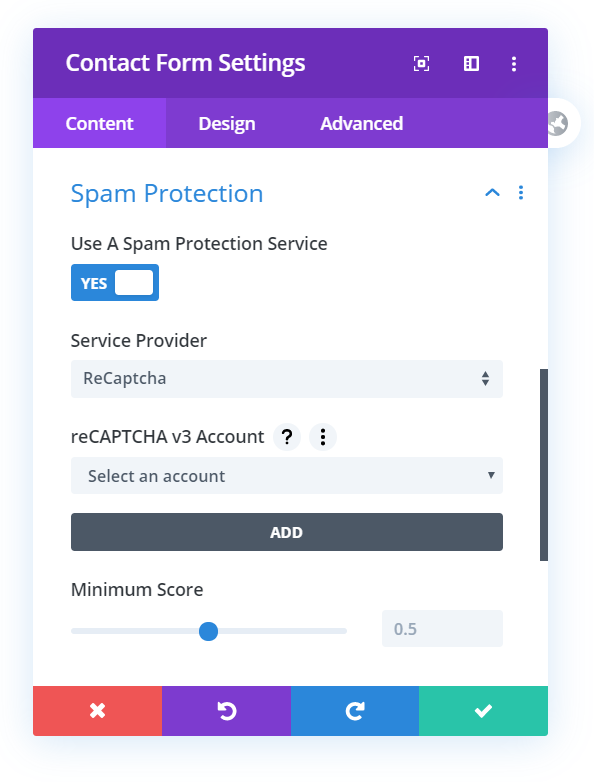Open Spam Protection section options dots

[x=521, y=193]
